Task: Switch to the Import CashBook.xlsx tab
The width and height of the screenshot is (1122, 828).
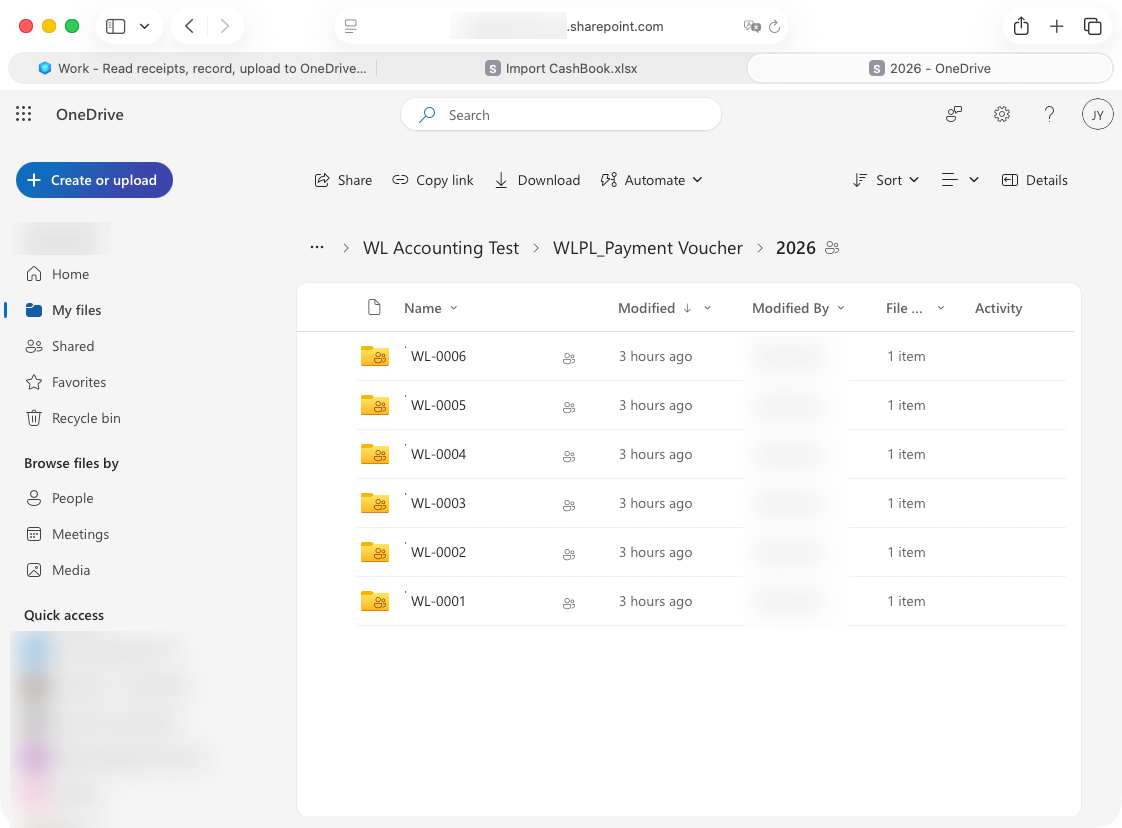Action: [x=560, y=68]
